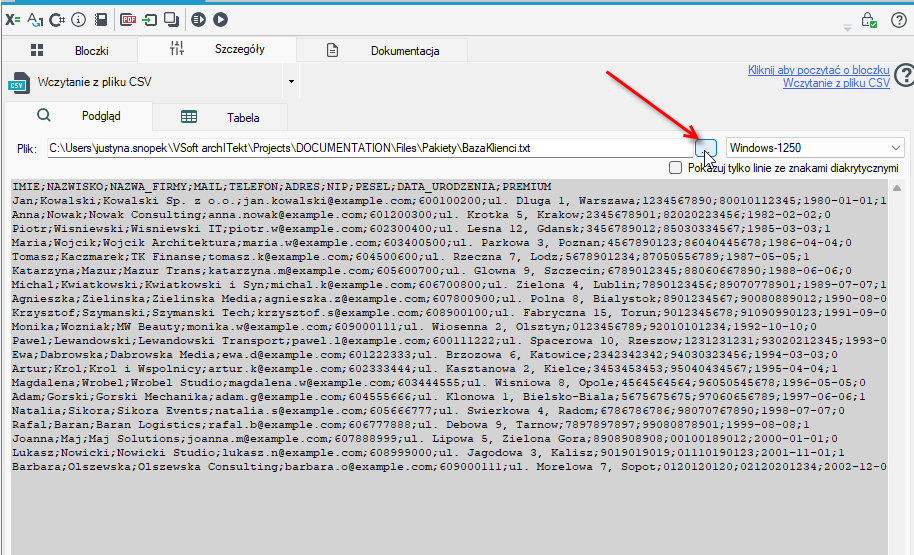Open the Dokumentacja tab
Viewport: 914px width, 555px height.
382,50
